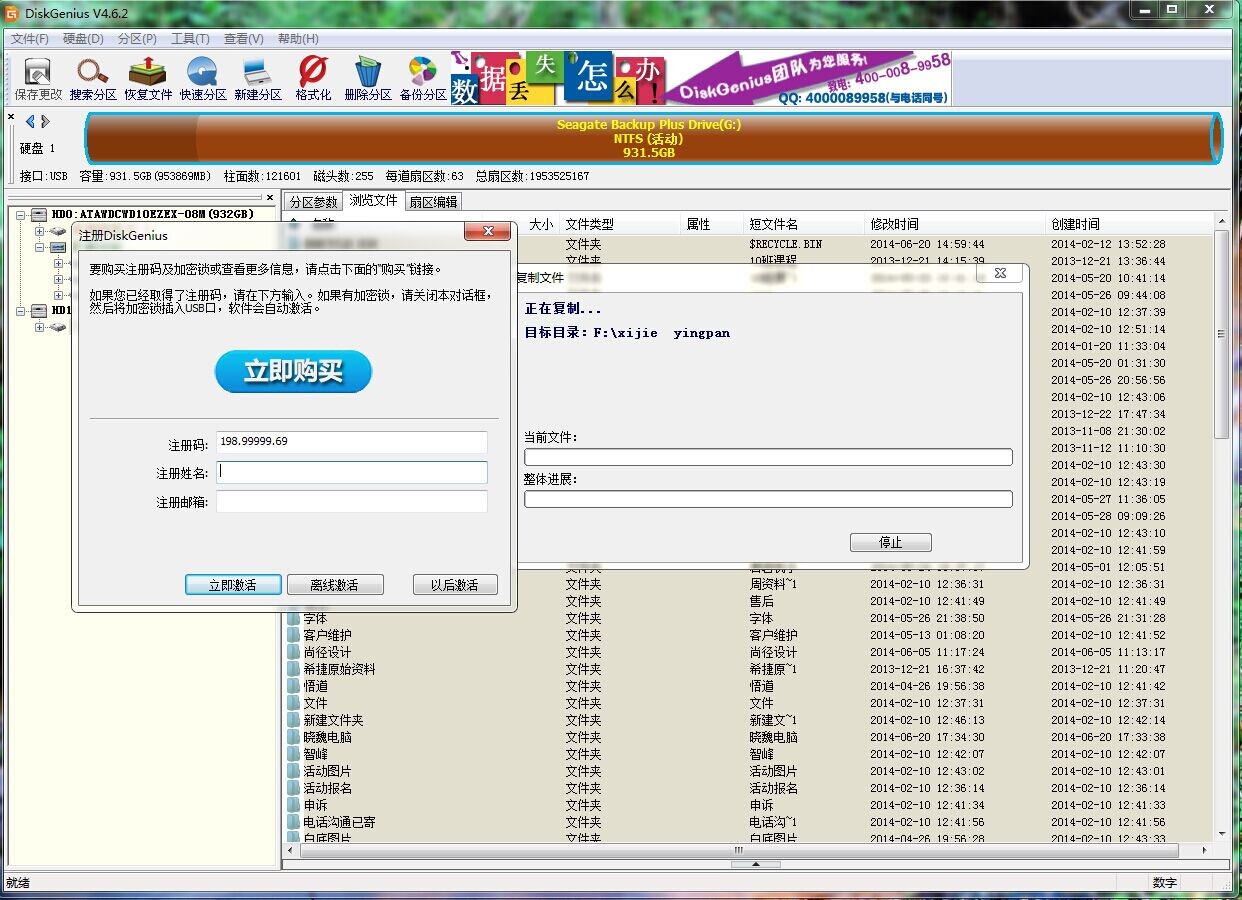Click folder icon of 晓巍电脑 row
The image size is (1242, 900).
(x=293, y=737)
